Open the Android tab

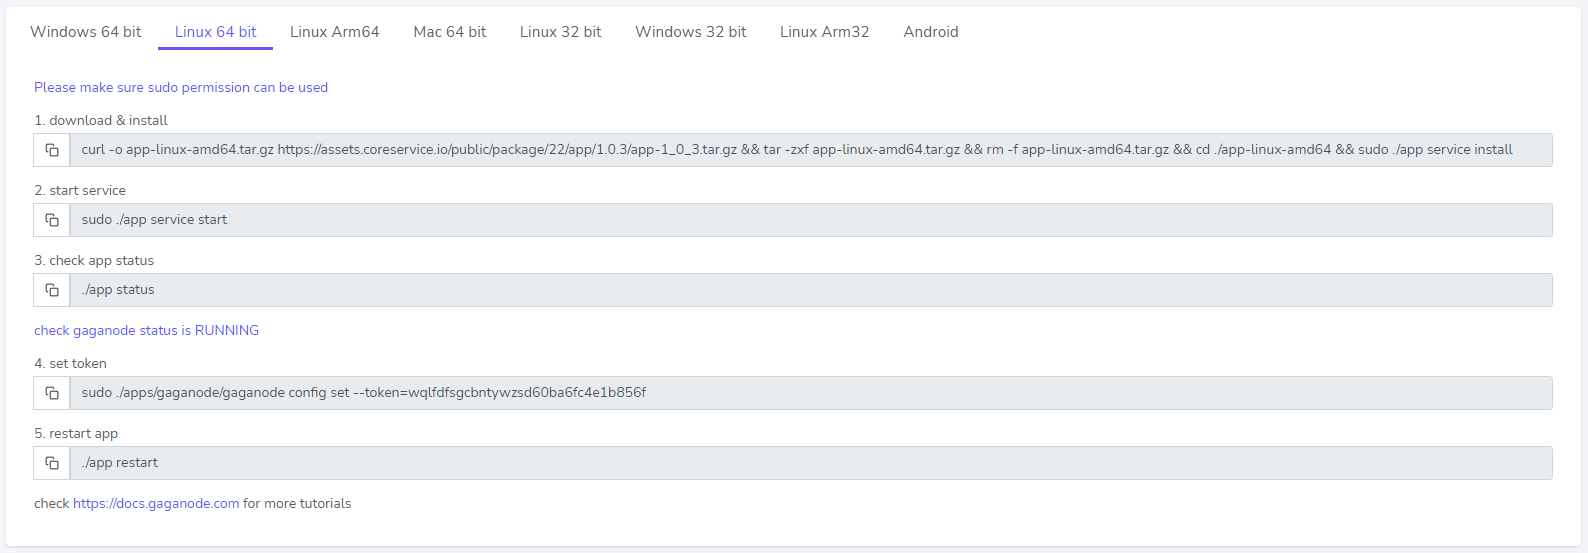931,32
